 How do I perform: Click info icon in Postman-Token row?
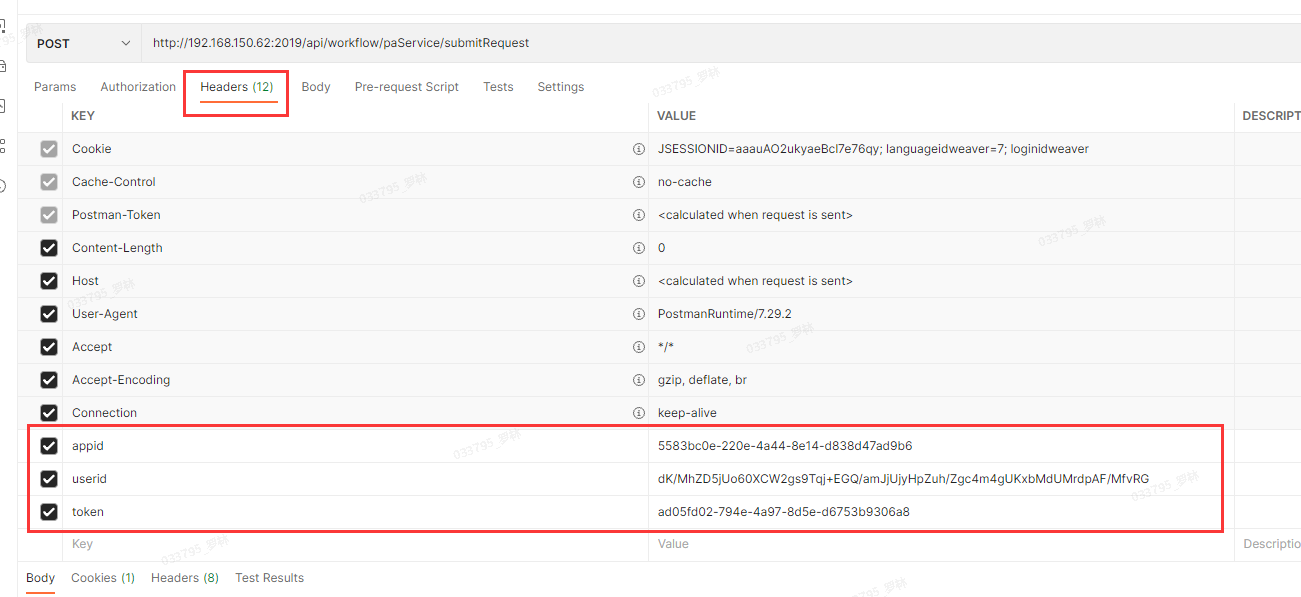pyautogui.click(x=638, y=215)
